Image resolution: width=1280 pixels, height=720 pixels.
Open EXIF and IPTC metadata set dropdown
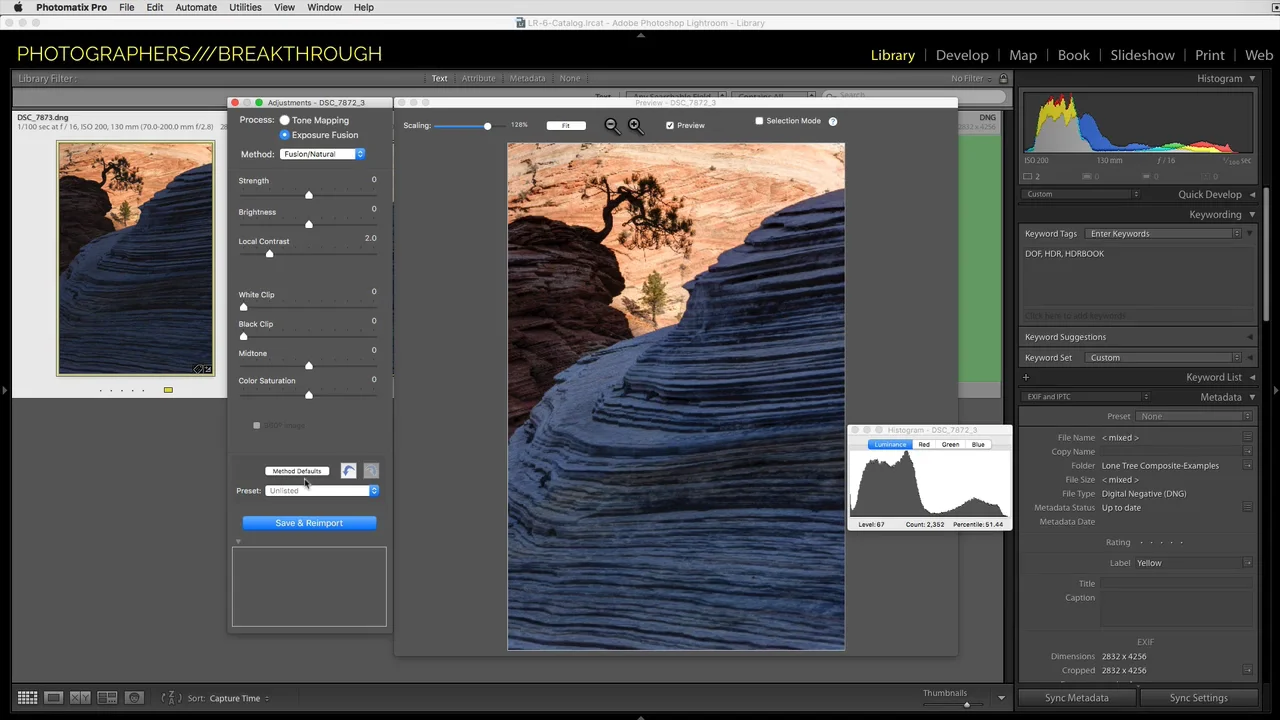1087,397
